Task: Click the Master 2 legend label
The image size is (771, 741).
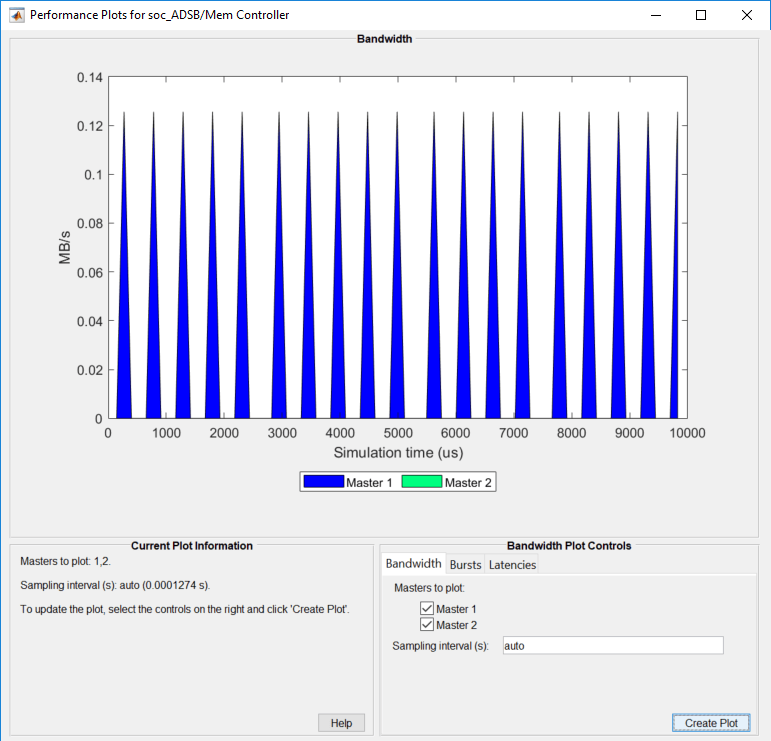Action: (x=468, y=483)
